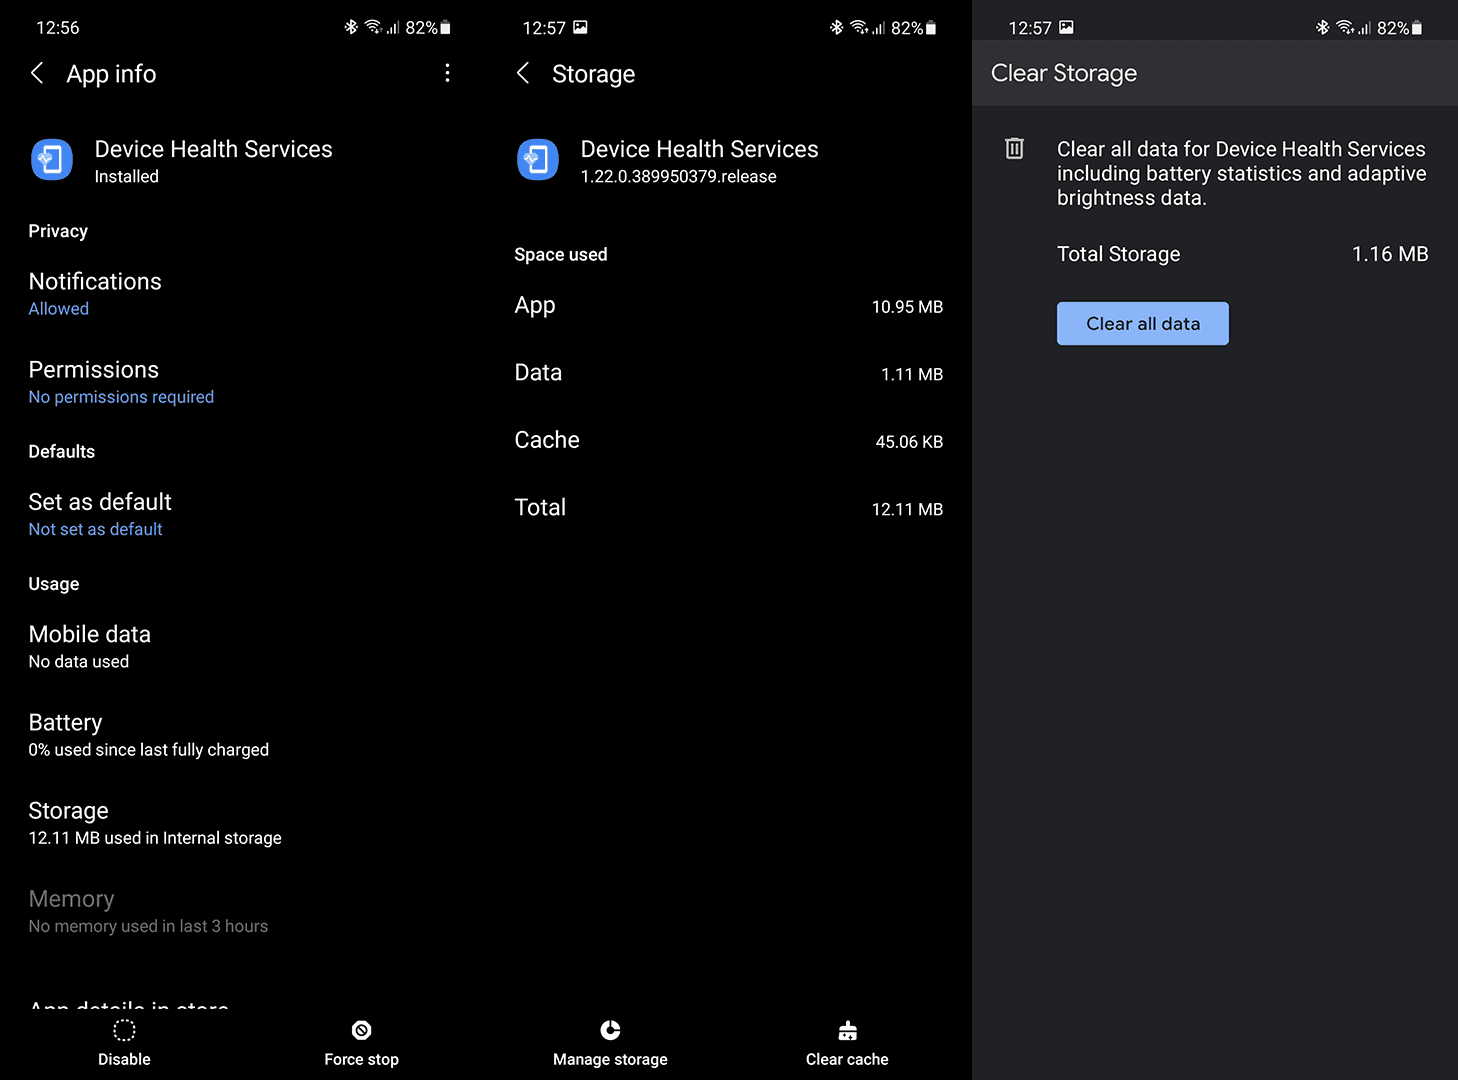Tap version 1.22.0.389950379.release text
Image resolution: width=1458 pixels, height=1080 pixels.
click(679, 177)
